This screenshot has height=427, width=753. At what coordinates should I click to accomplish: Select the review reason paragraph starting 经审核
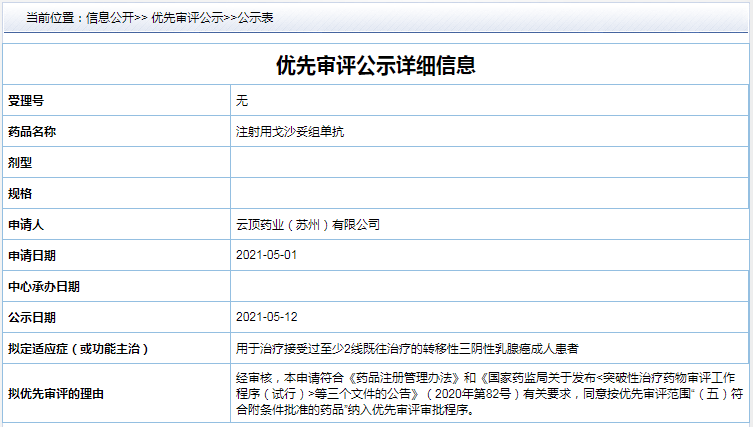(x=489, y=394)
